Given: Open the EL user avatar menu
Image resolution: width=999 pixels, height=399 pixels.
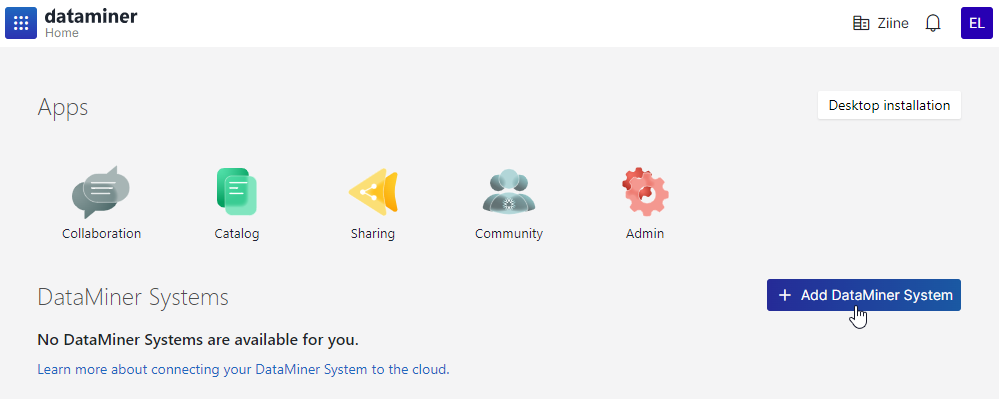Looking at the screenshot, I should (x=977, y=23).
